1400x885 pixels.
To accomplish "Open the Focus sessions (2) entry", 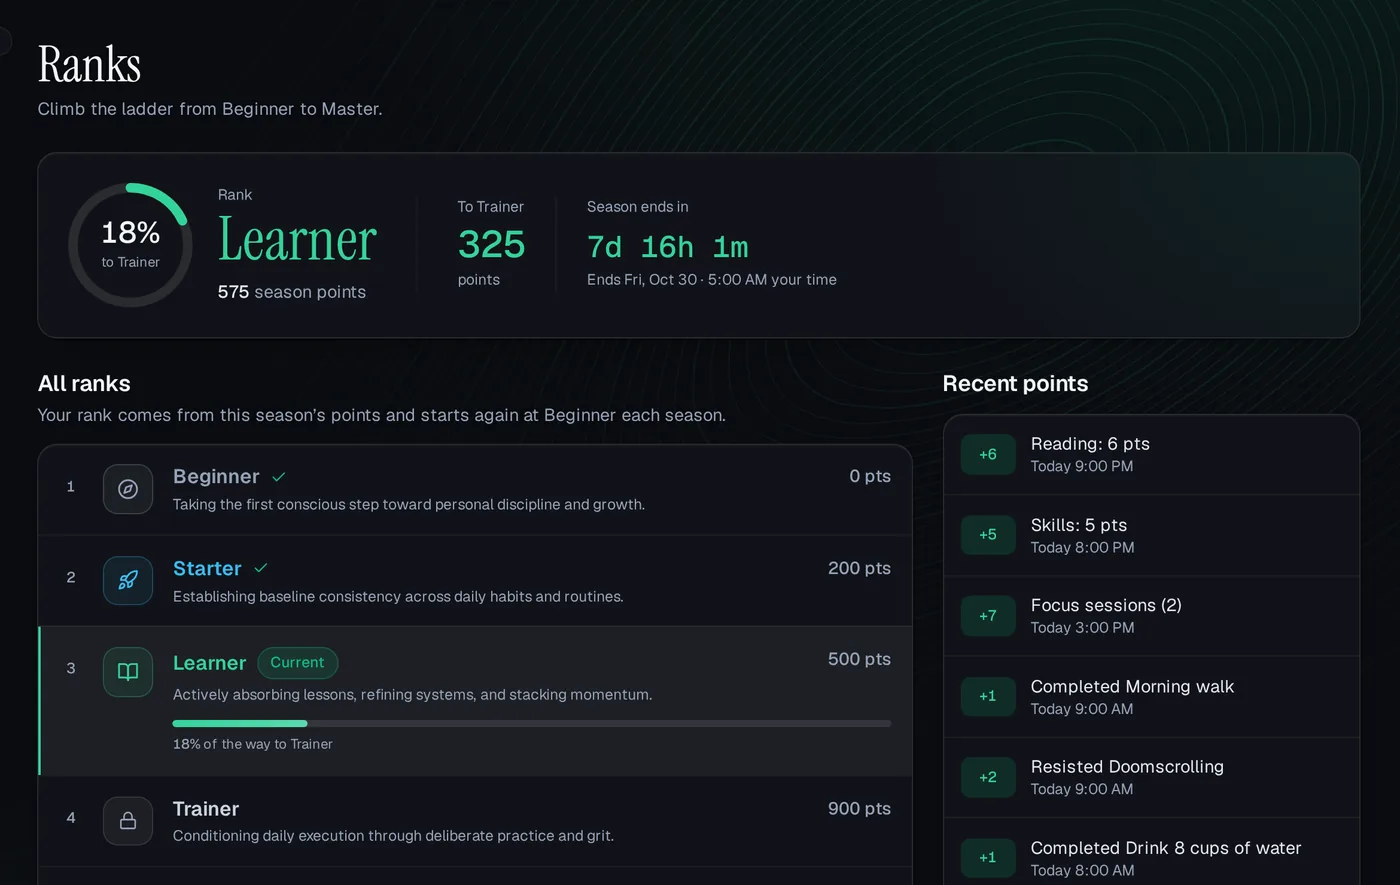I will coord(1151,617).
